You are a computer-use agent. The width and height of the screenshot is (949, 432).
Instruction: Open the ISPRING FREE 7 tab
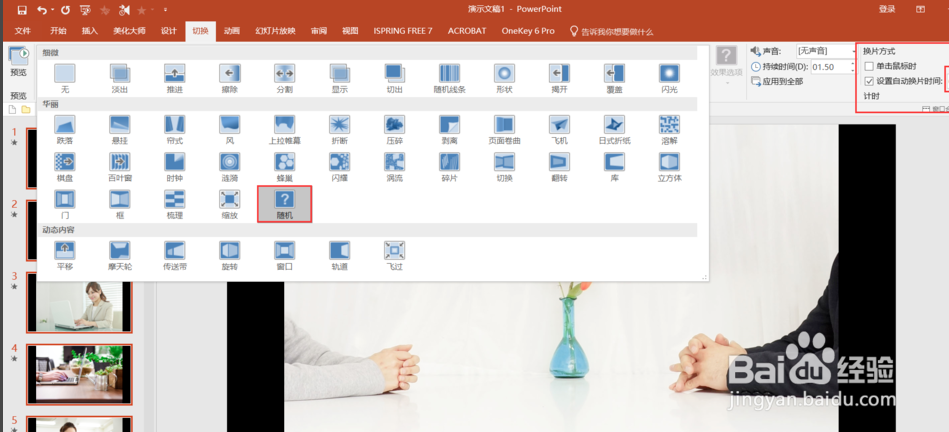pos(402,31)
